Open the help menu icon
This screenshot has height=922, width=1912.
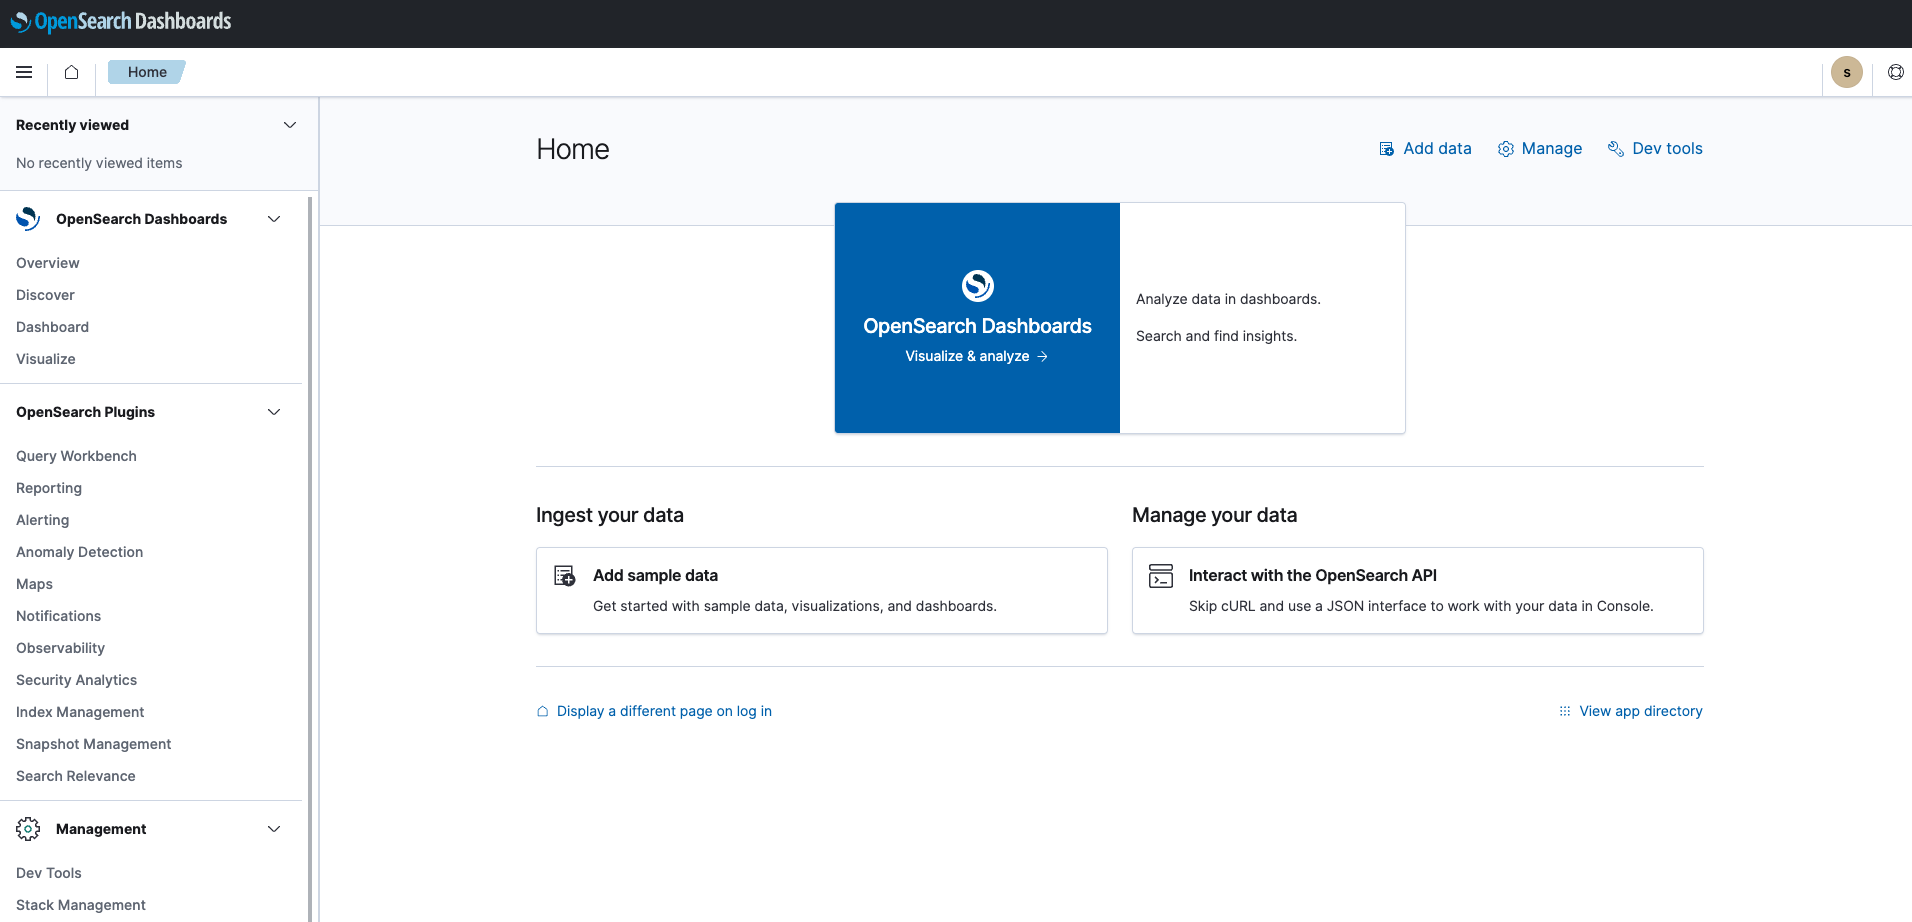(x=1895, y=72)
